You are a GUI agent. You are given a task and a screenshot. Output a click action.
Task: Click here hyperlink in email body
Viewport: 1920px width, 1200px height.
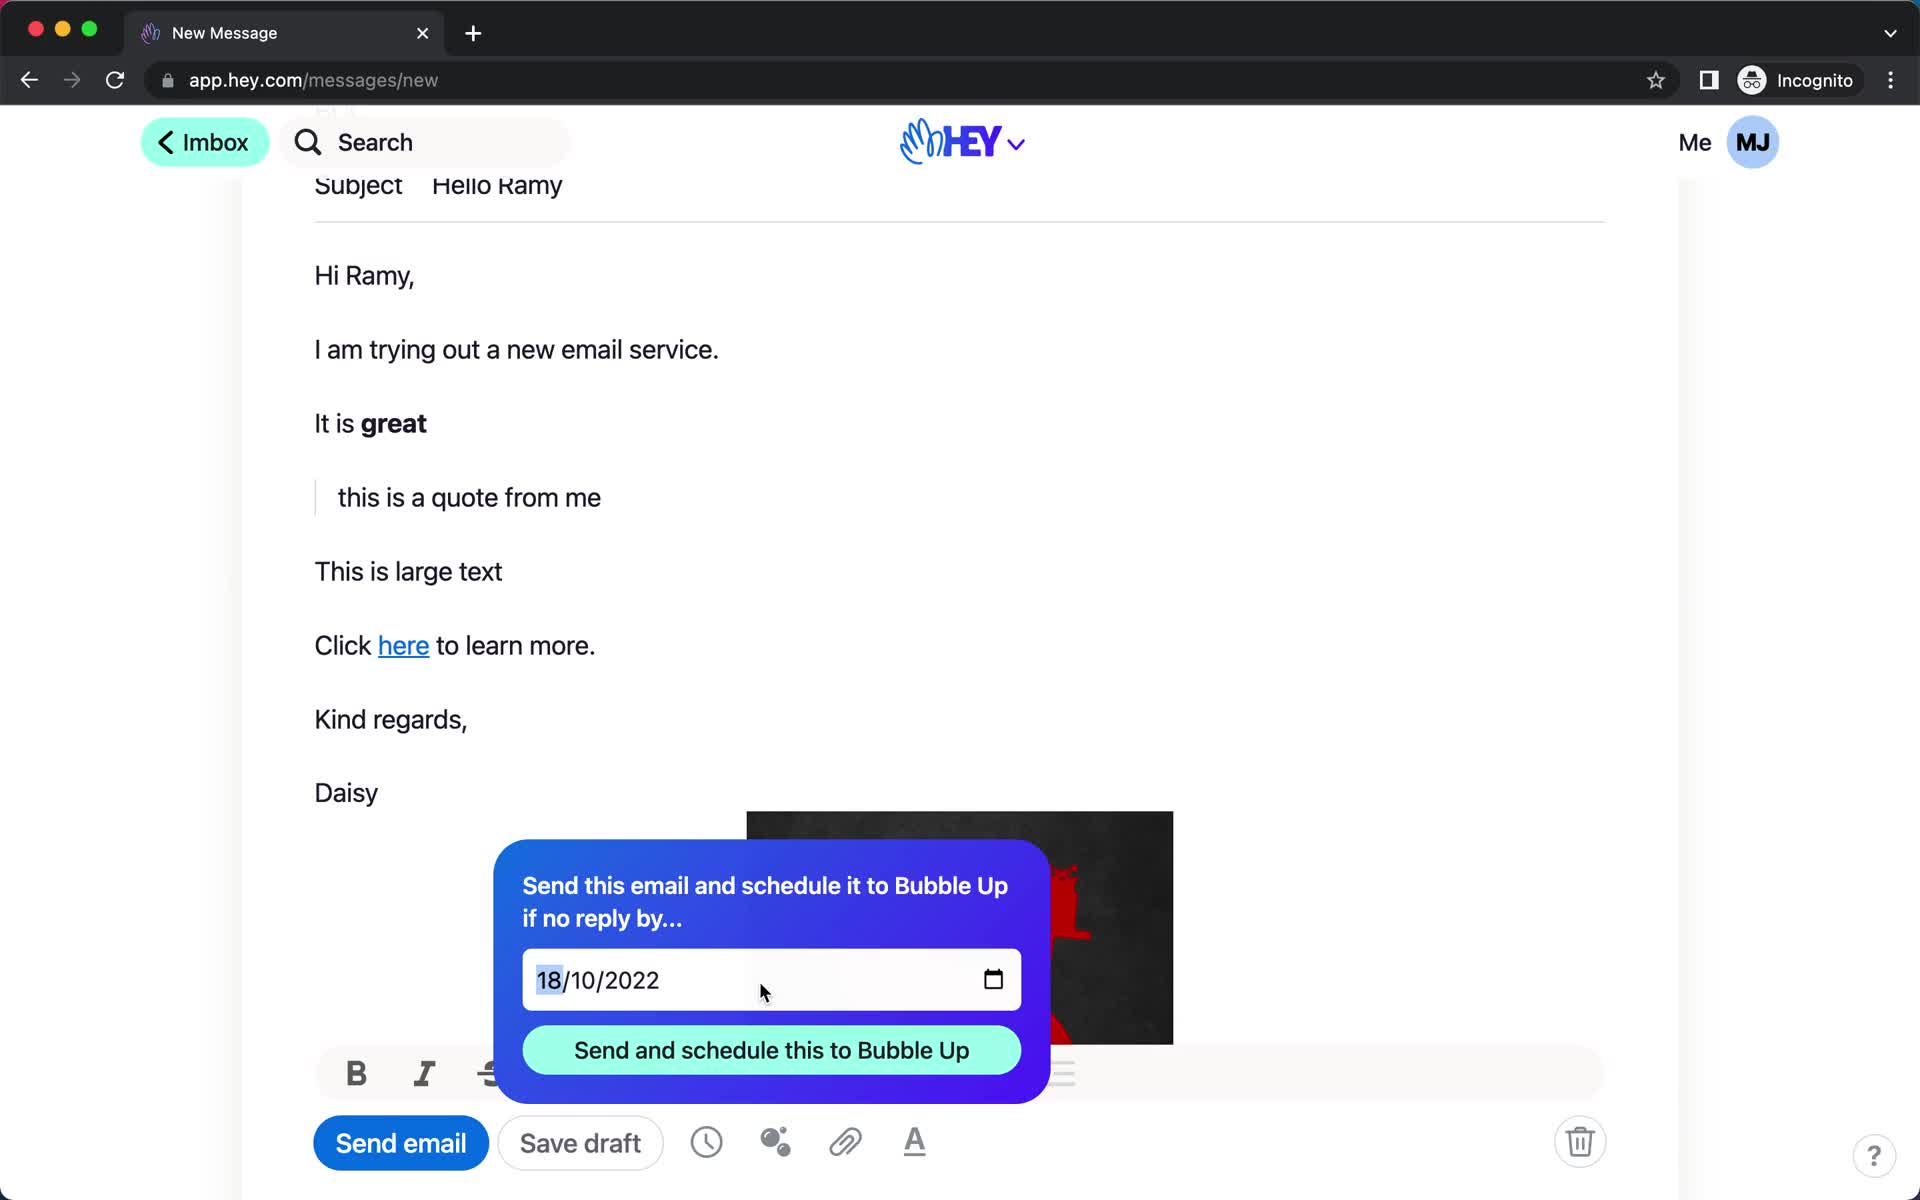[x=404, y=646]
